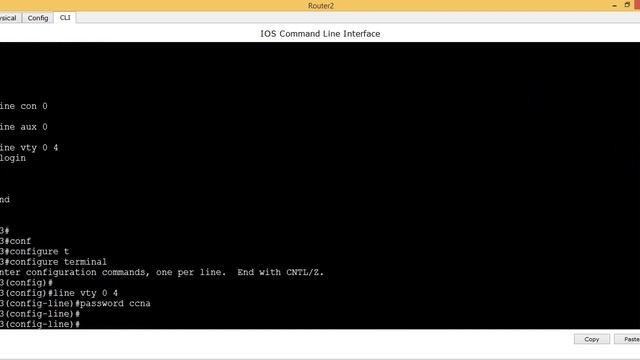Click the last config-line prompt in terminal
The image size is (640, 360).
(x=40, y=324)
